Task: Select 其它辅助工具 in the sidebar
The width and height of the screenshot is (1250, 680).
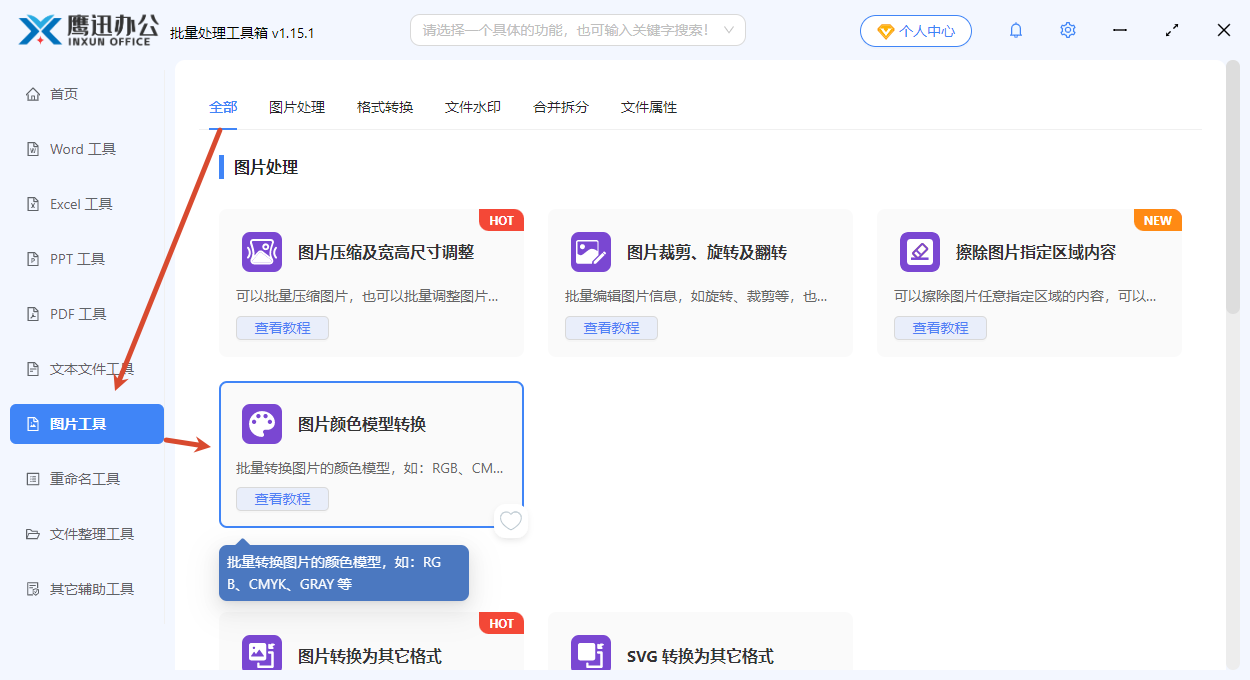Action: (x=87, y=589)
